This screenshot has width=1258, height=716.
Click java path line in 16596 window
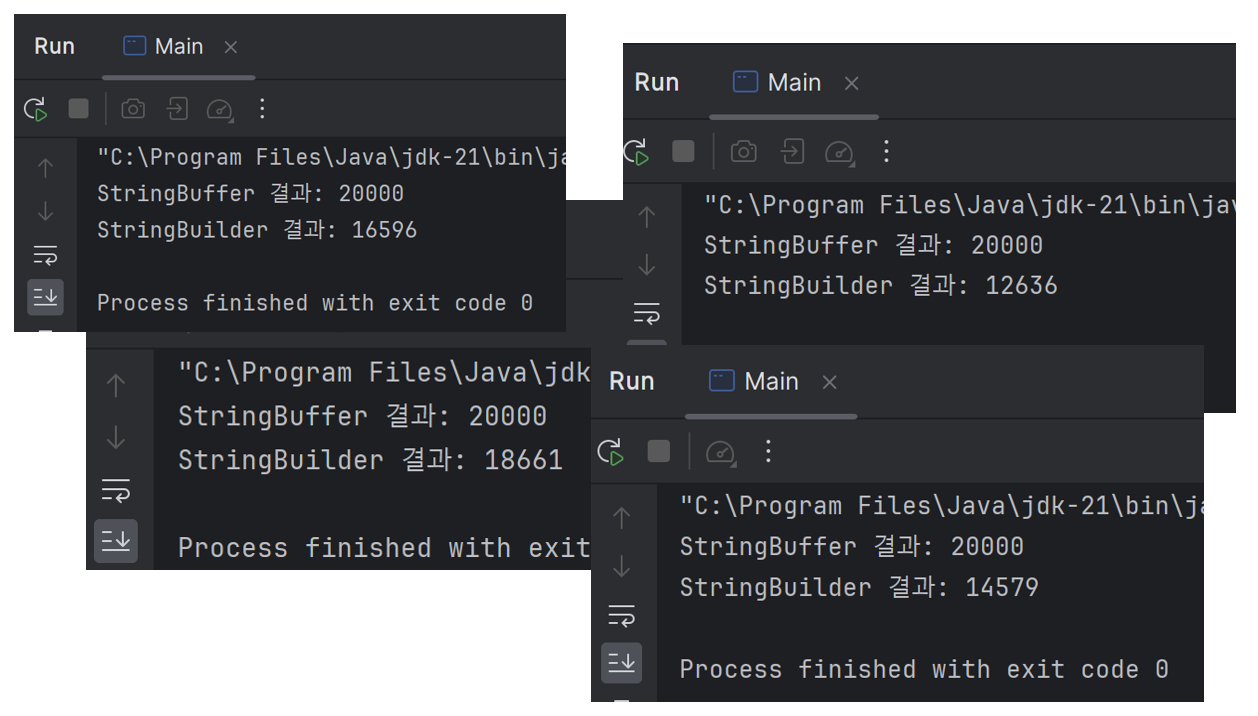(x=331, y=157)
